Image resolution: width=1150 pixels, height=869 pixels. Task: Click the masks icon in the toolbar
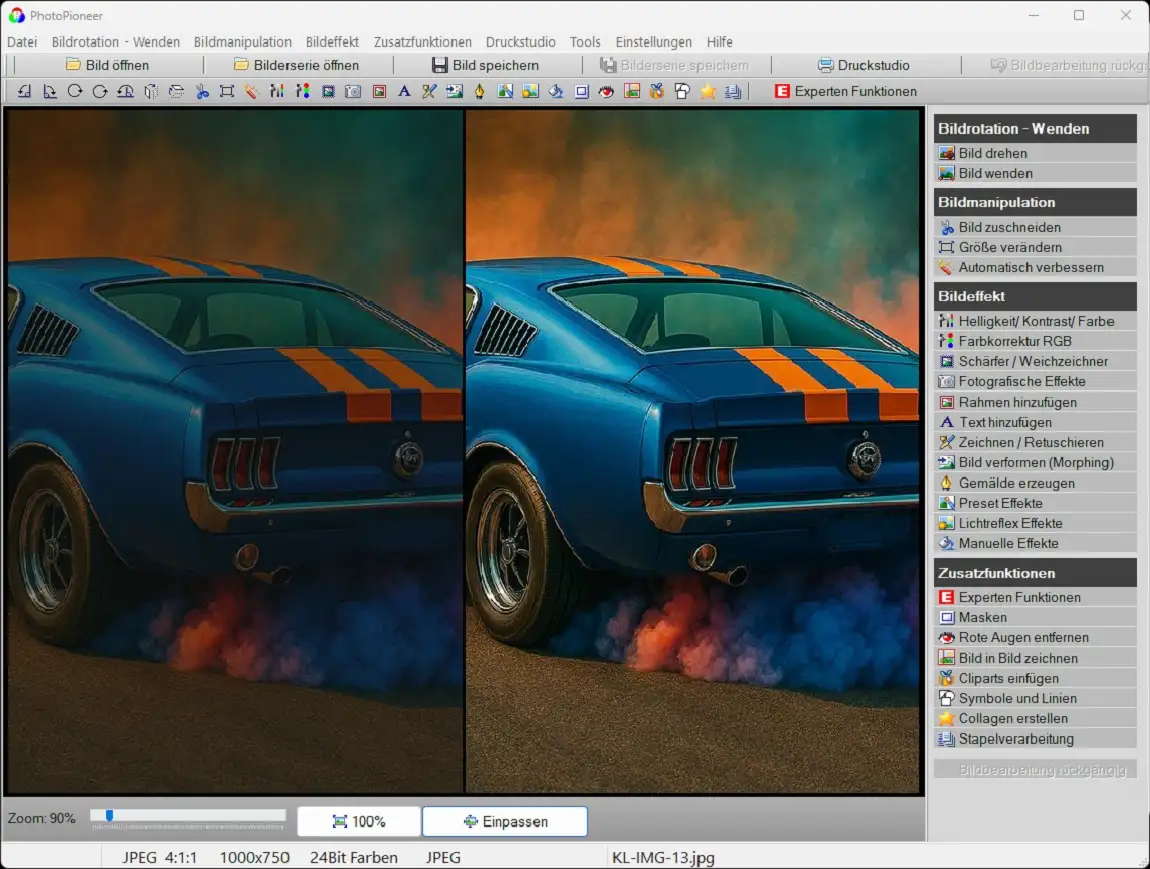click(x=581, y=91)
